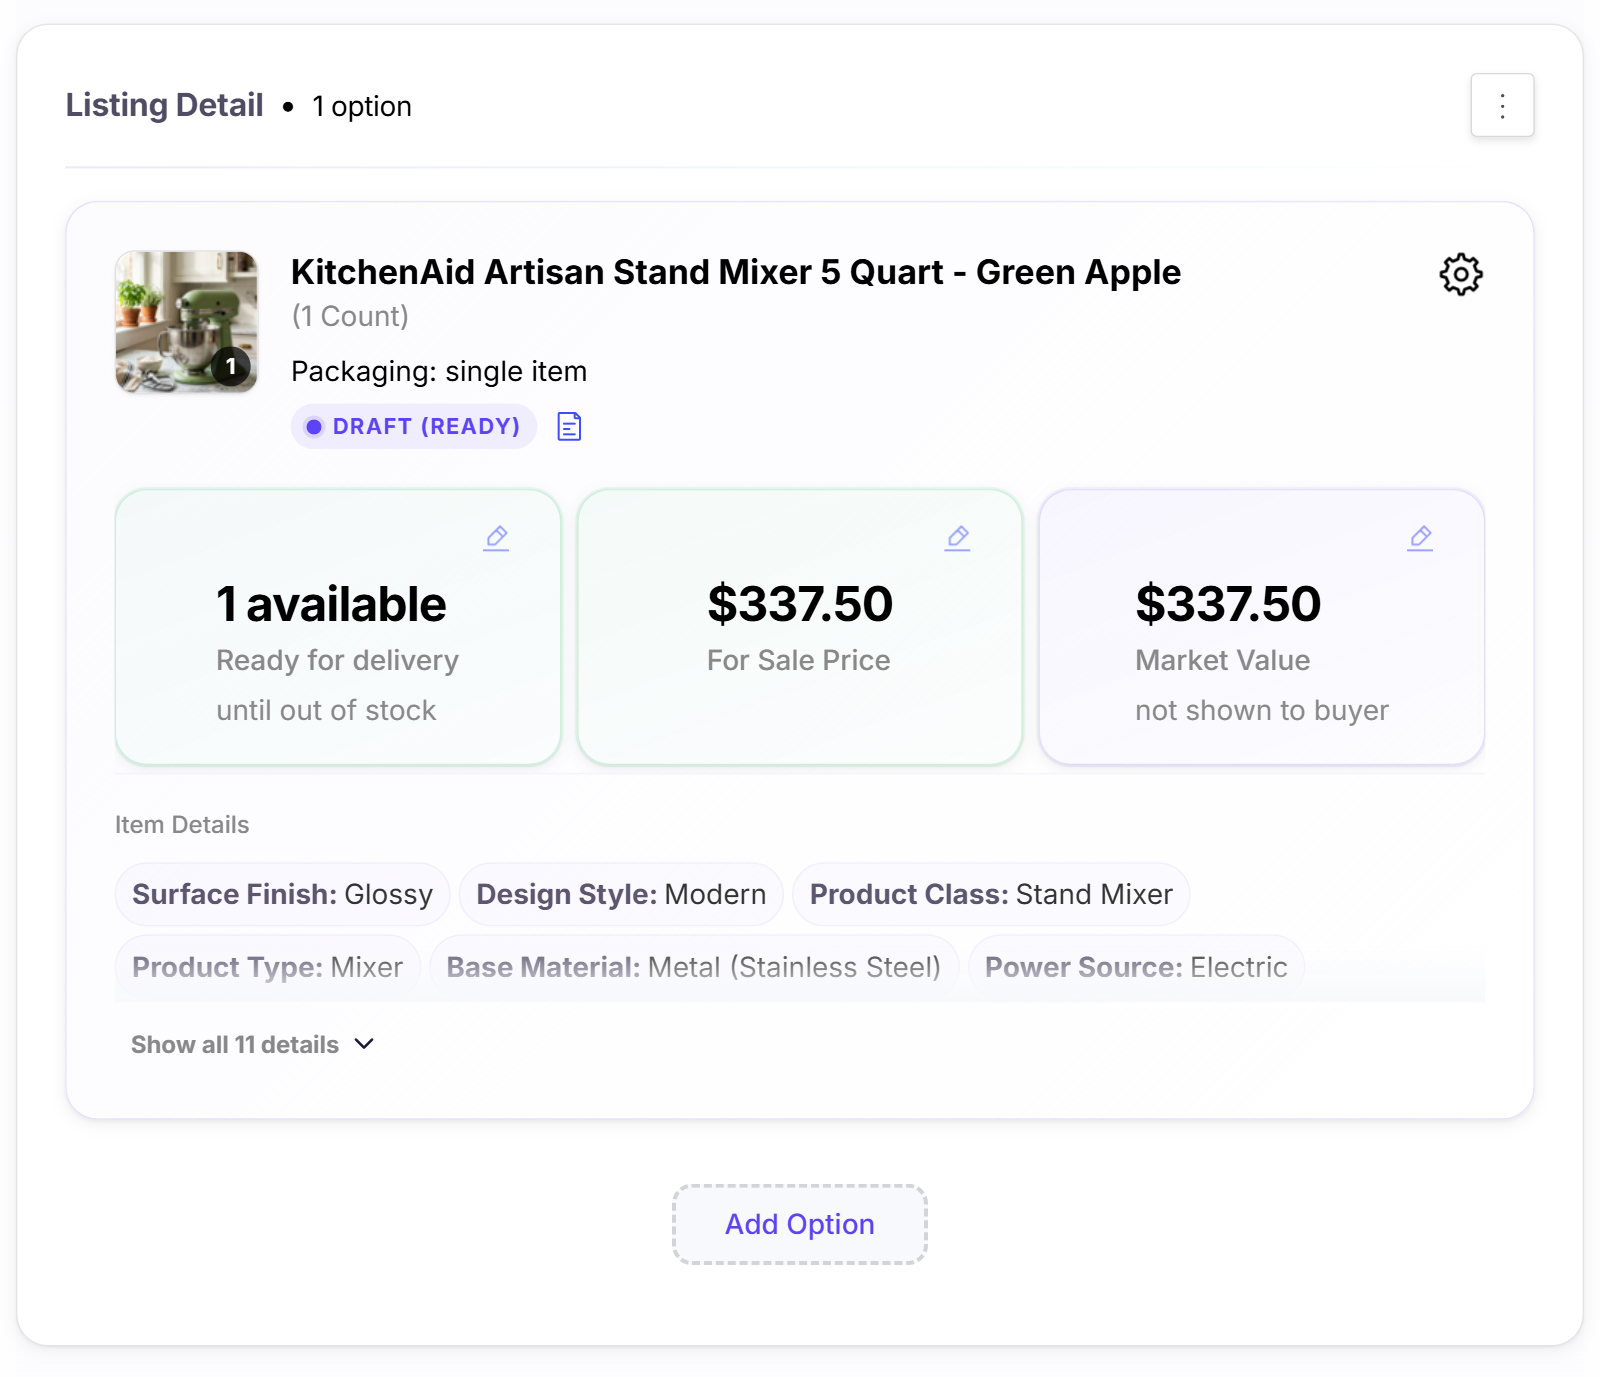Toggle the Power Source: Electric chip
Screen dimensions: 1600x1377
click(x=1135, y=966)
